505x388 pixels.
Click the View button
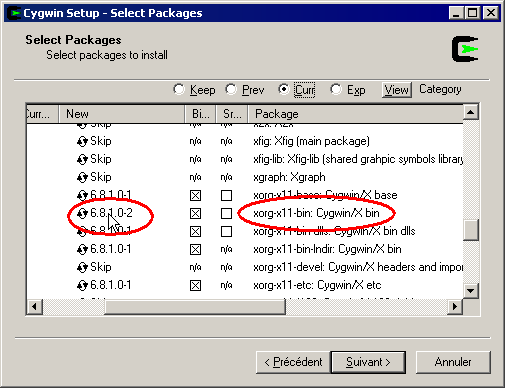pyautogui.click(x=397, y=90)
